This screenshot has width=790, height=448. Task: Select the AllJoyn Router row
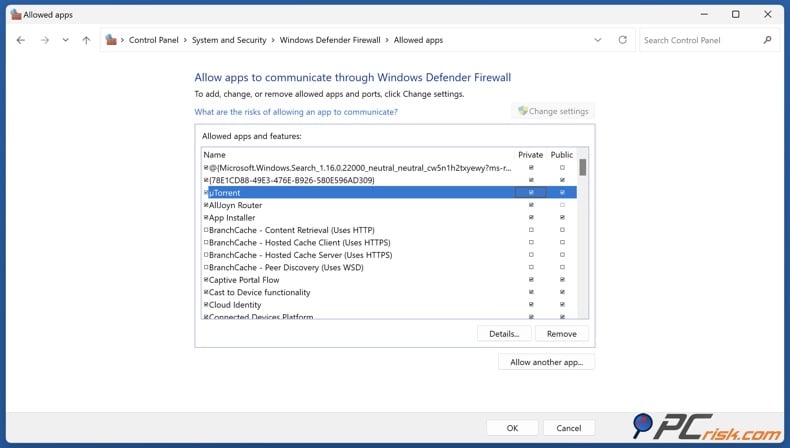(x=389, y=205)
